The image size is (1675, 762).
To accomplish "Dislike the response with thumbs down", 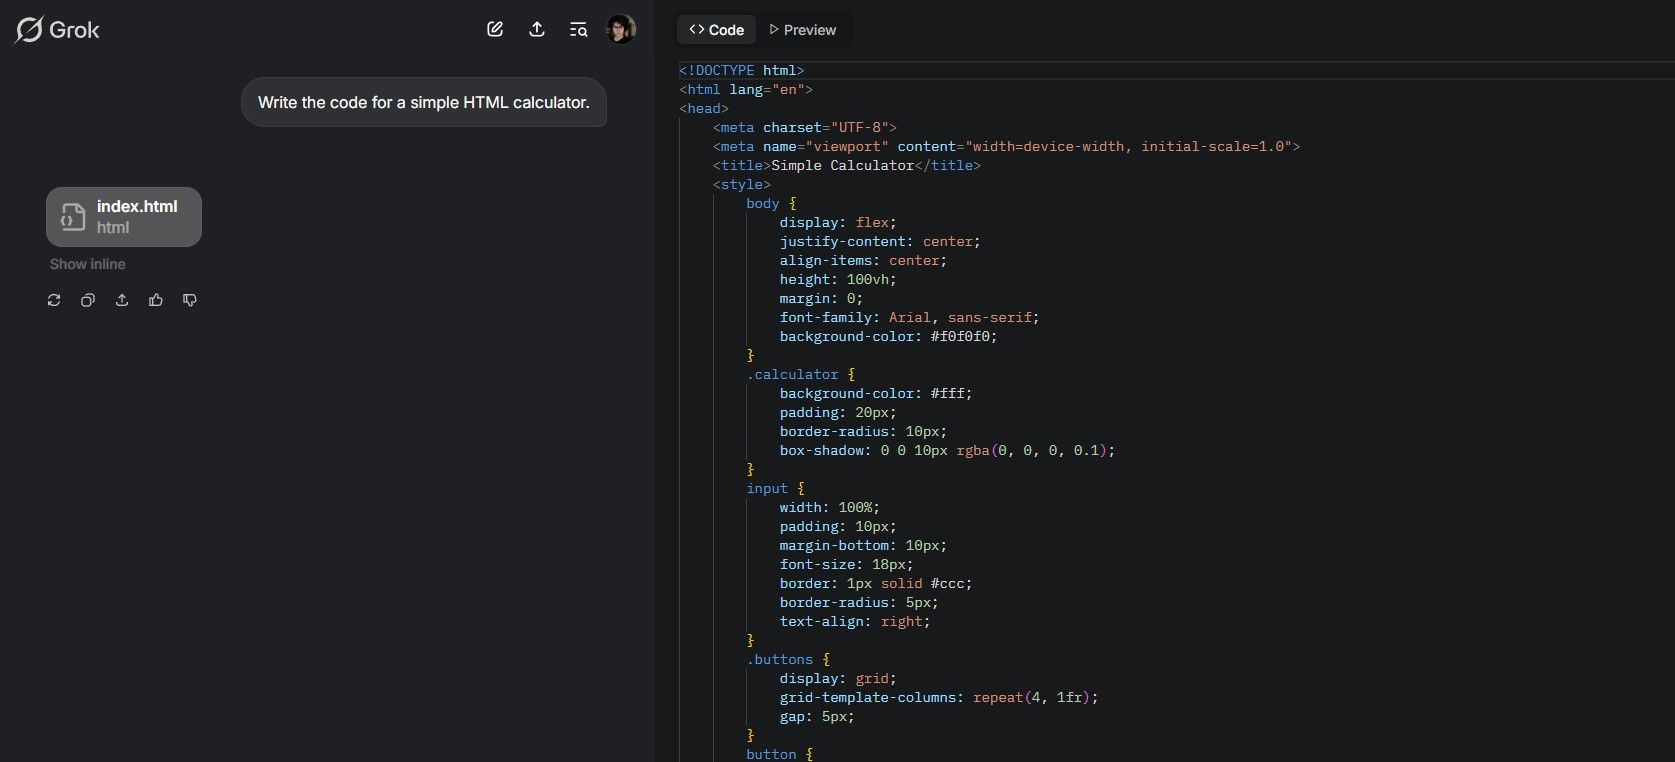I will [x=190, y=300].
